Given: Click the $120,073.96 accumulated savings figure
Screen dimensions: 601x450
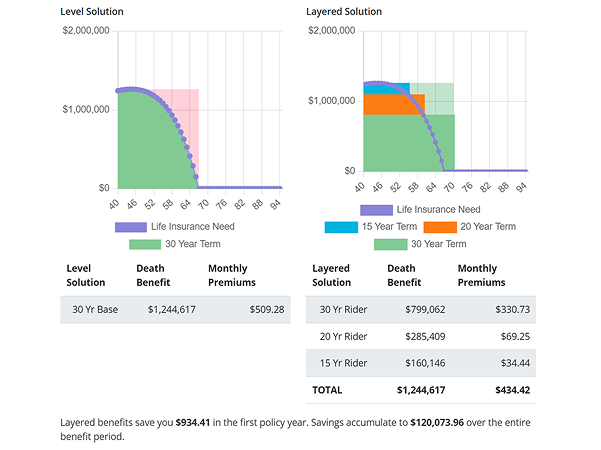Looking at the screenshot, I should tap(447, 423).
